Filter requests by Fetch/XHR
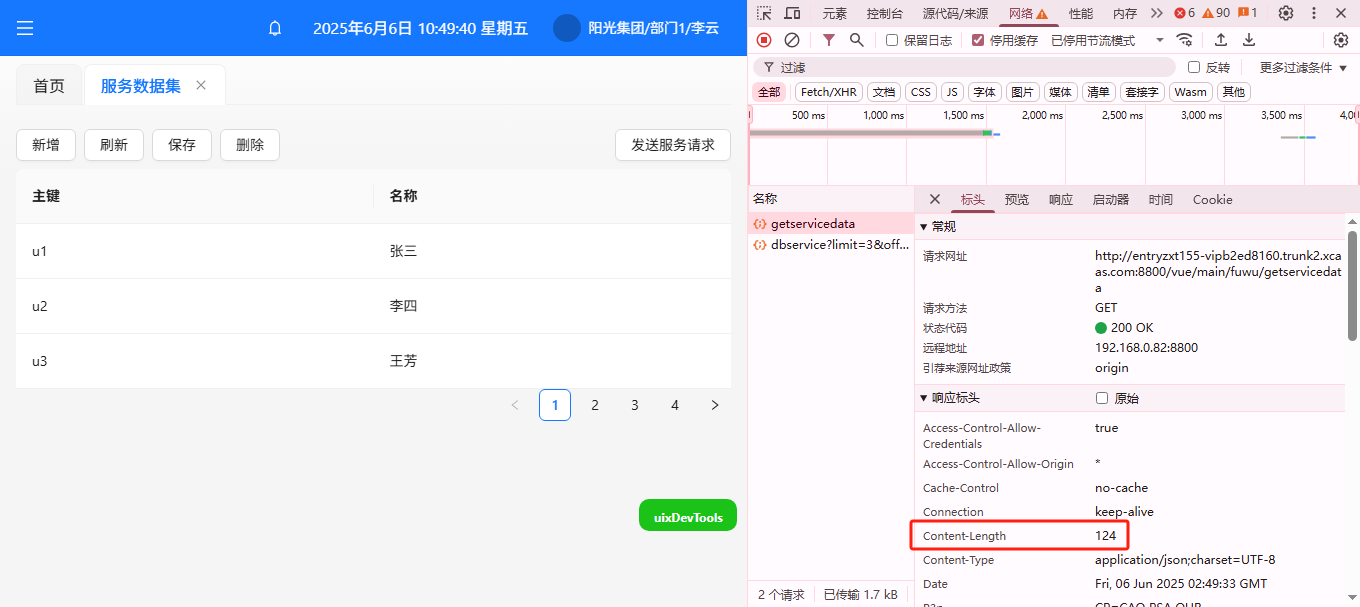Screen dimensions: 1360x607 coord(829,92)
